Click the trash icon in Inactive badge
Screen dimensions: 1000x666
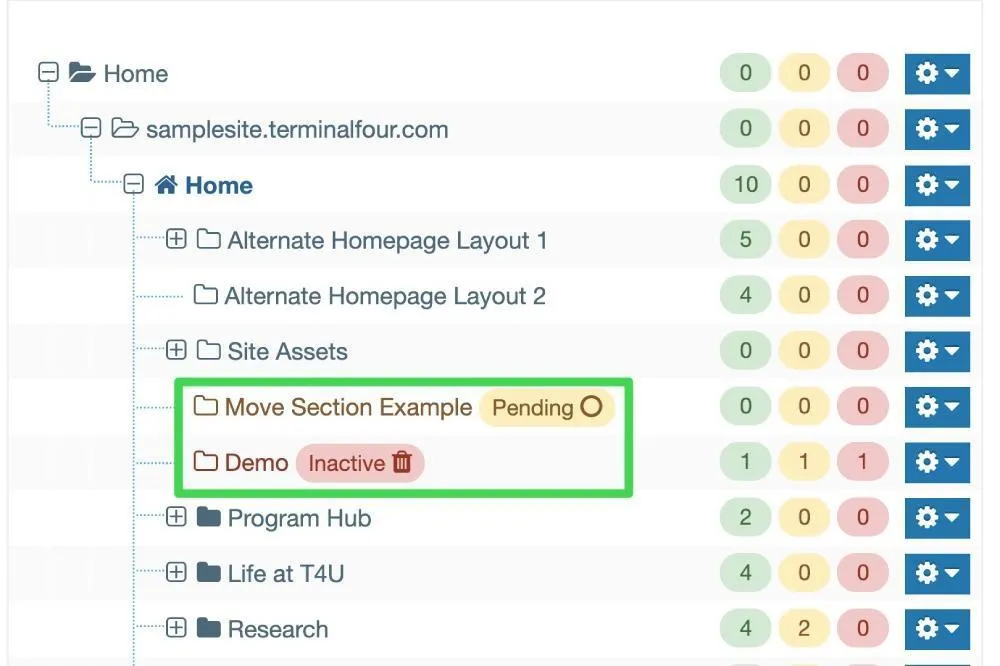coord(402,462)
